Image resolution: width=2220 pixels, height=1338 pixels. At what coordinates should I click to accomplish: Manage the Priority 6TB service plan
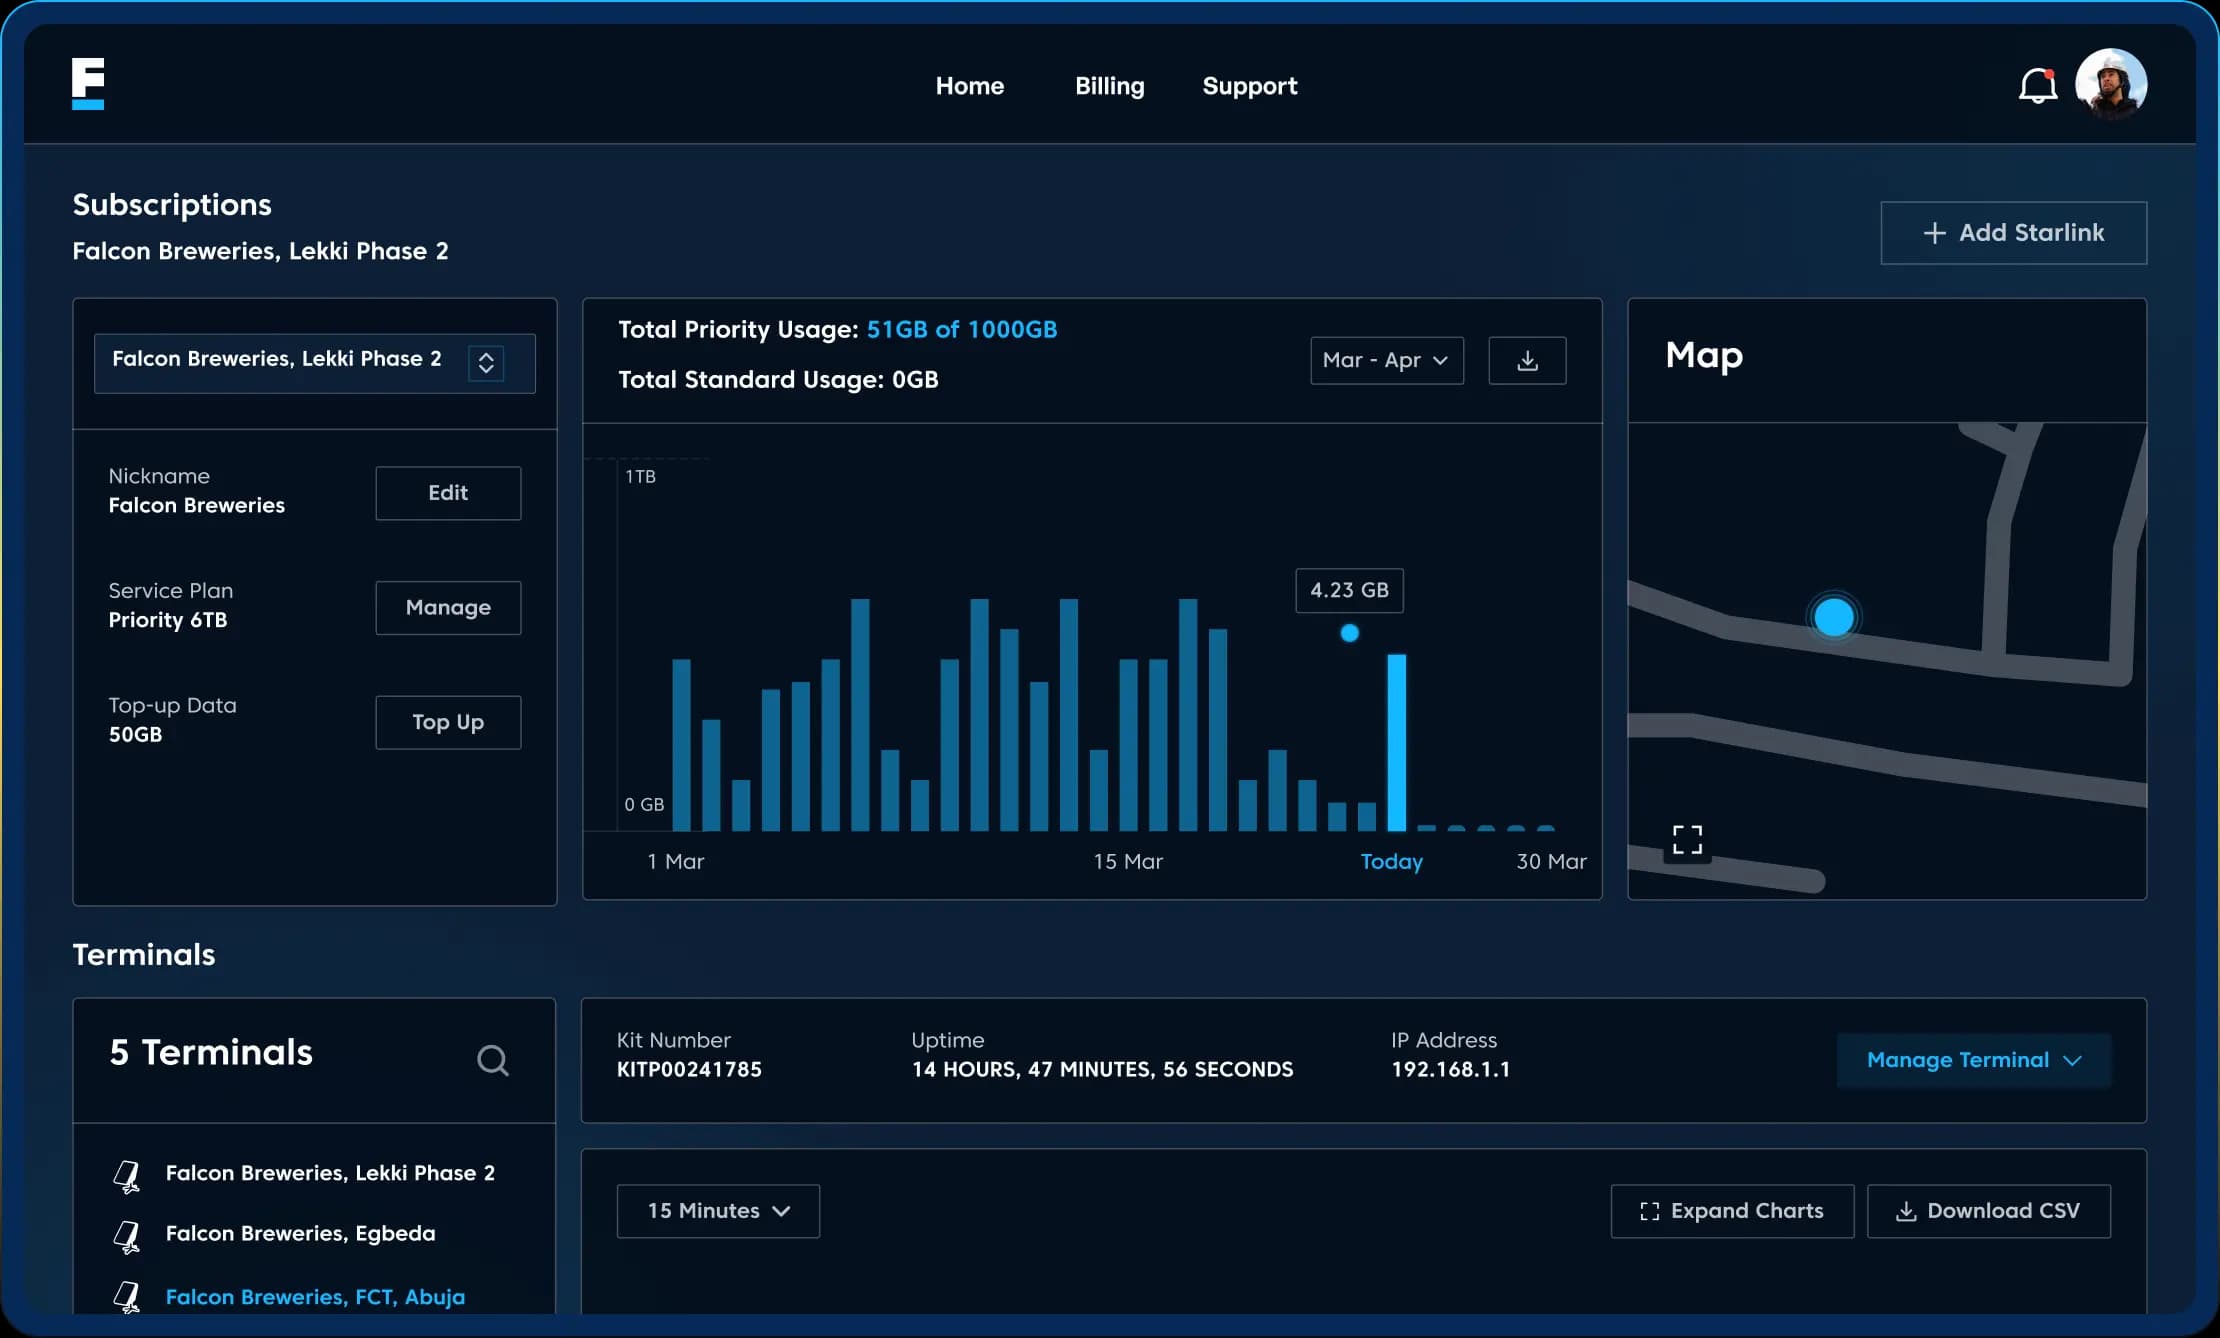pyautogui.click(x=448, y=608)
